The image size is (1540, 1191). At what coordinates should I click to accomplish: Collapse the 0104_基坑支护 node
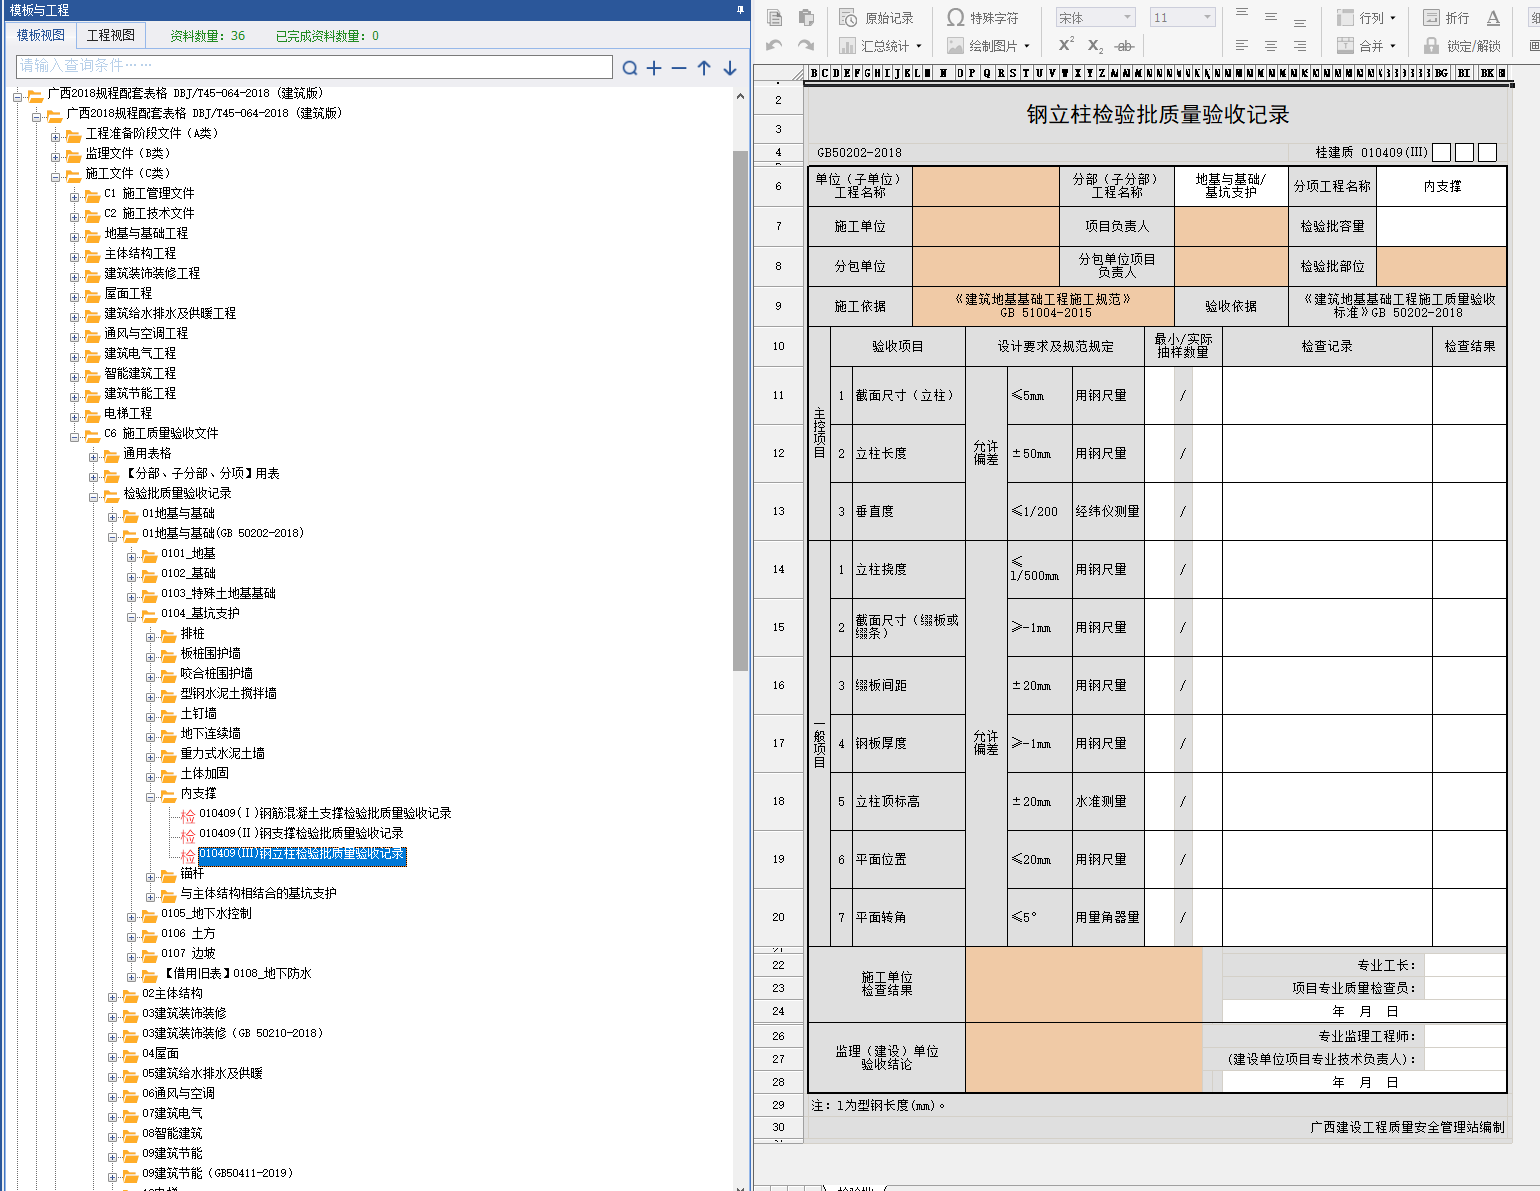click(131, 617)
